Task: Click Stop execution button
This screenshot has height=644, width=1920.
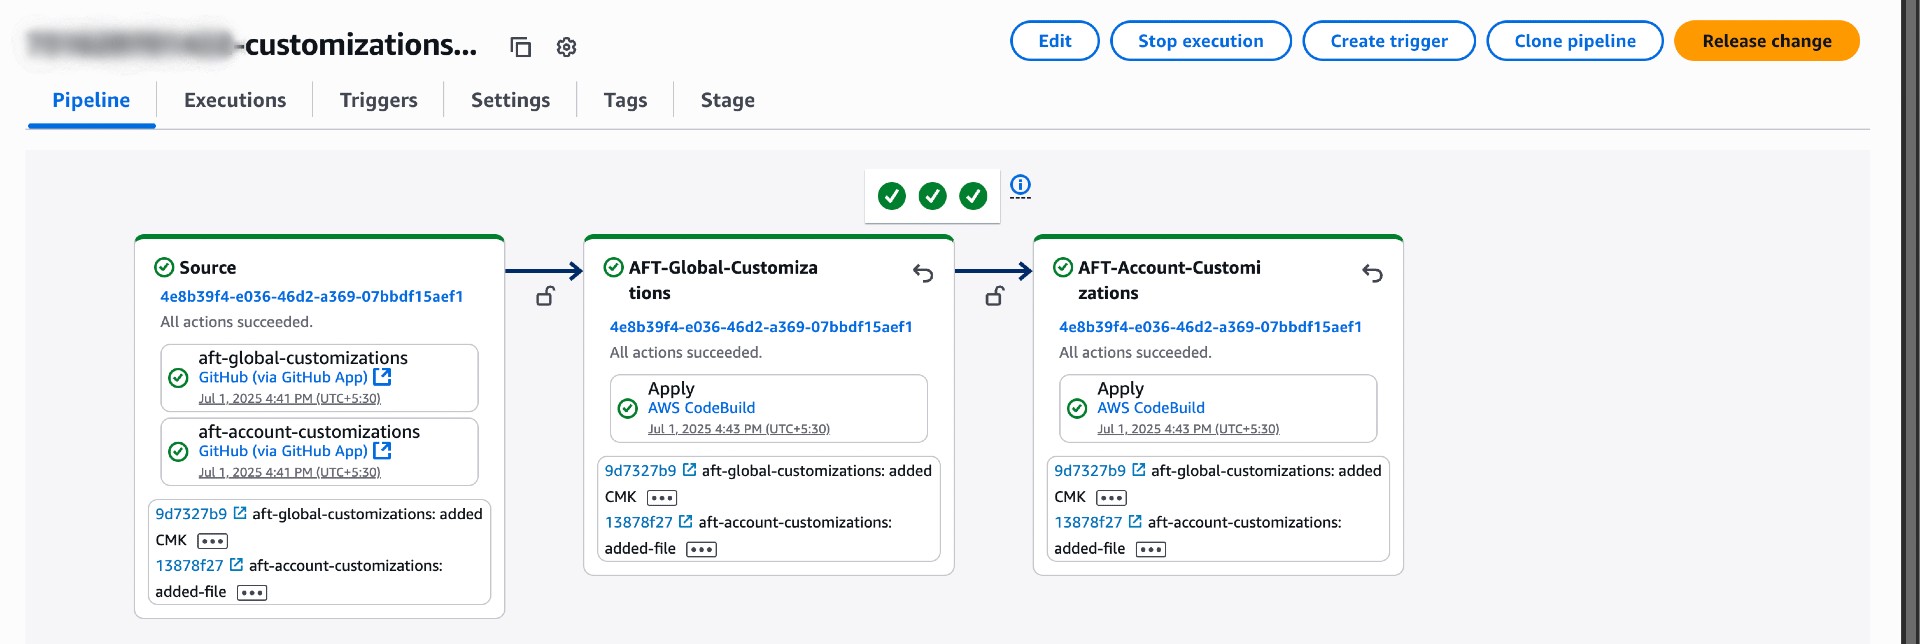Action: (x=1201, y=41)
